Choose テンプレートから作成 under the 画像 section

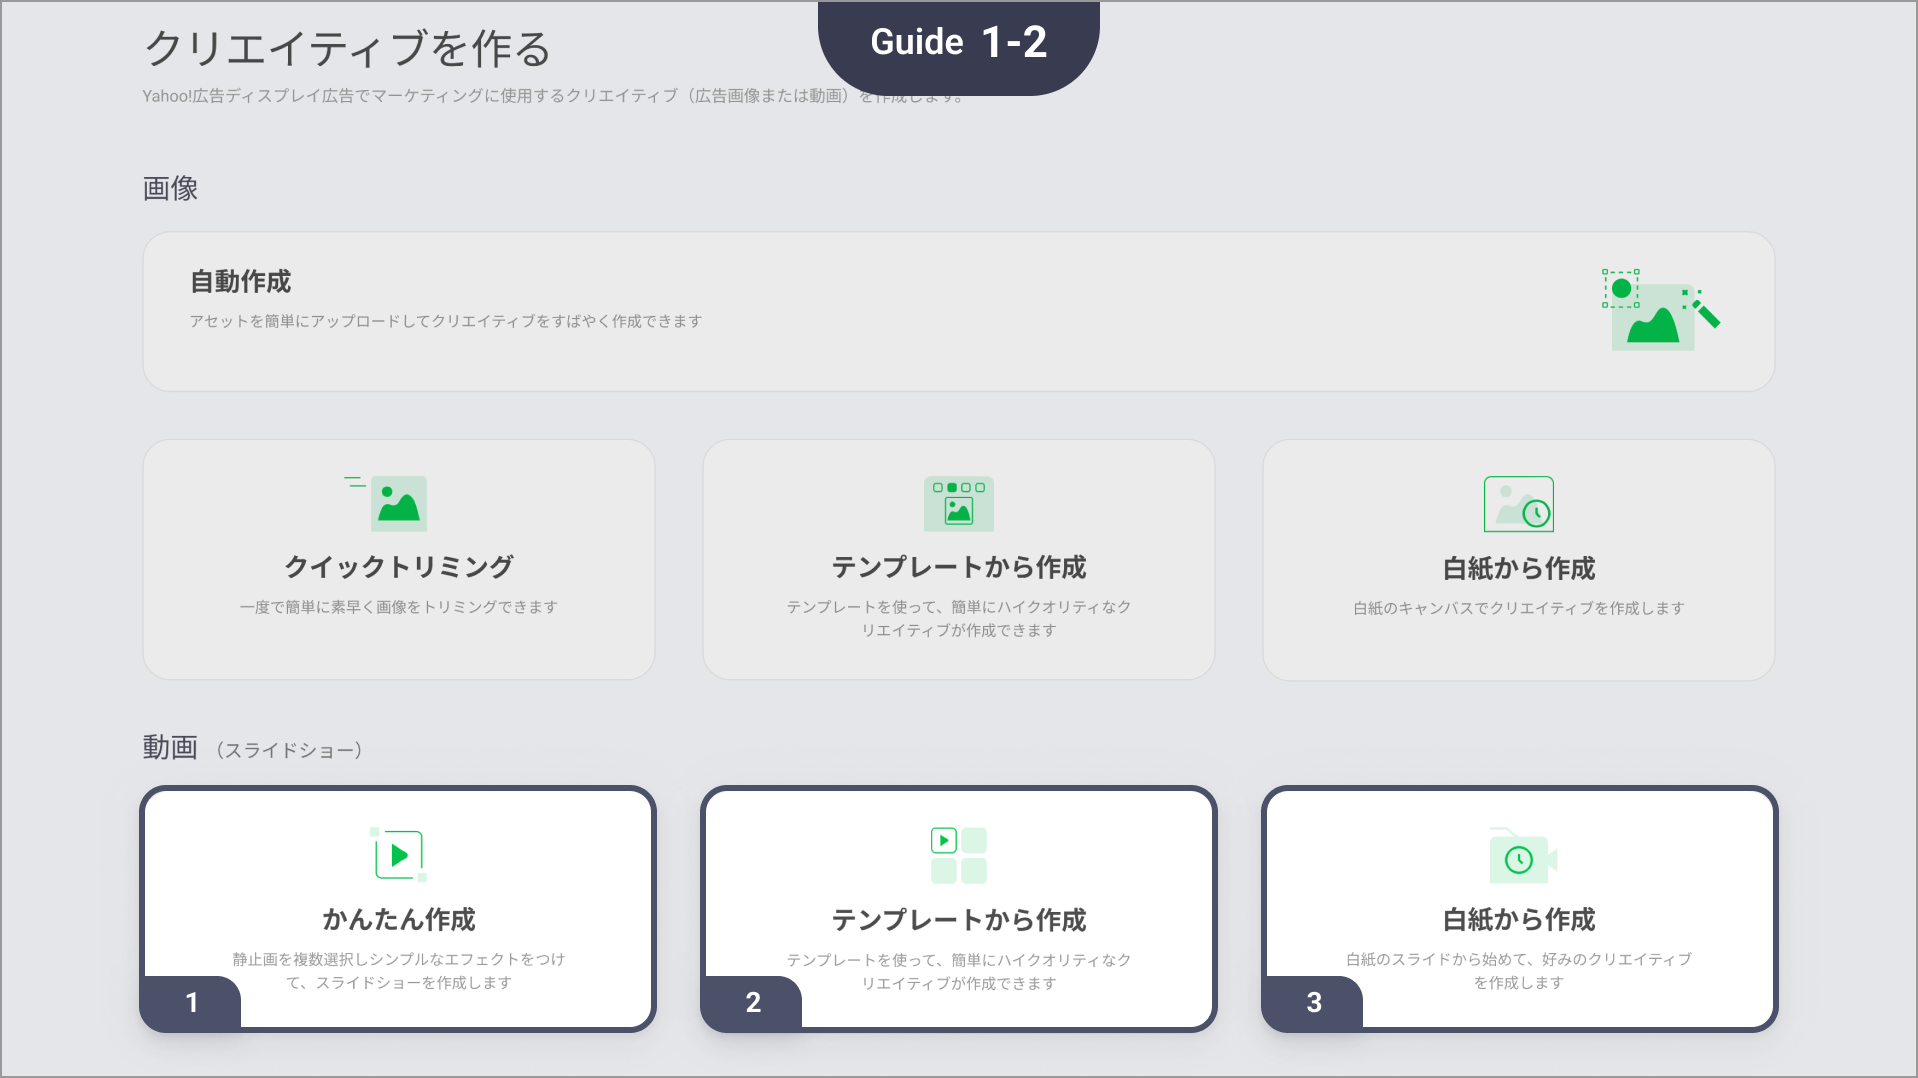(958, 567)
